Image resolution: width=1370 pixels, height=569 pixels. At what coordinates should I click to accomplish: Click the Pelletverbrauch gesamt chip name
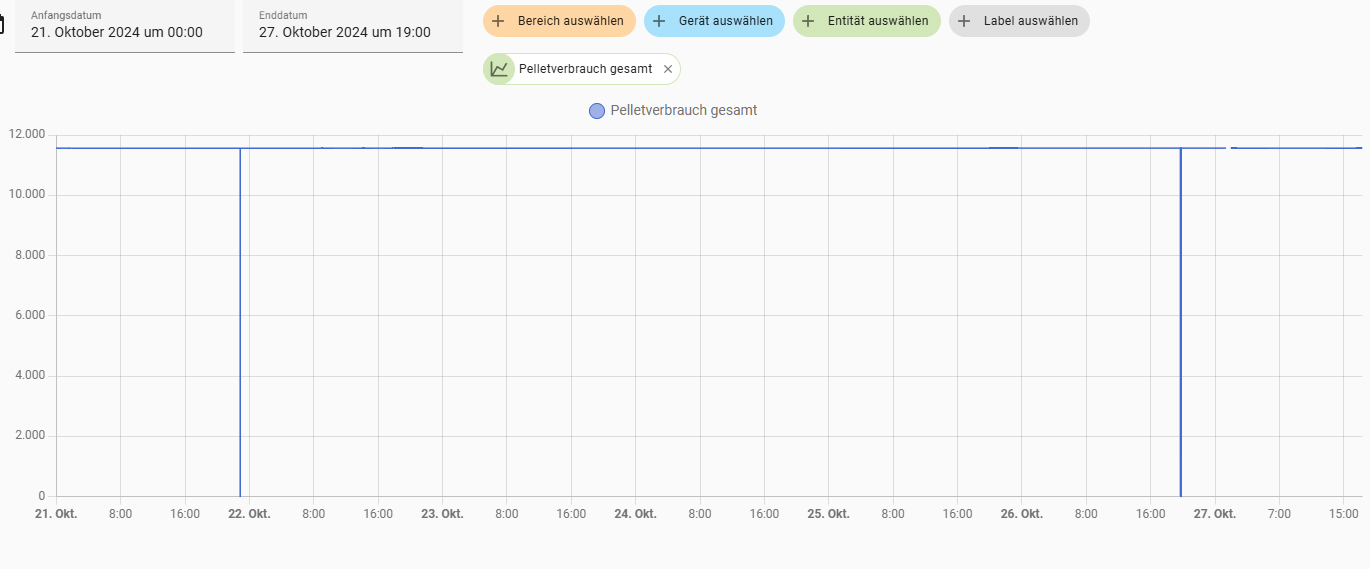pos(585,69)
